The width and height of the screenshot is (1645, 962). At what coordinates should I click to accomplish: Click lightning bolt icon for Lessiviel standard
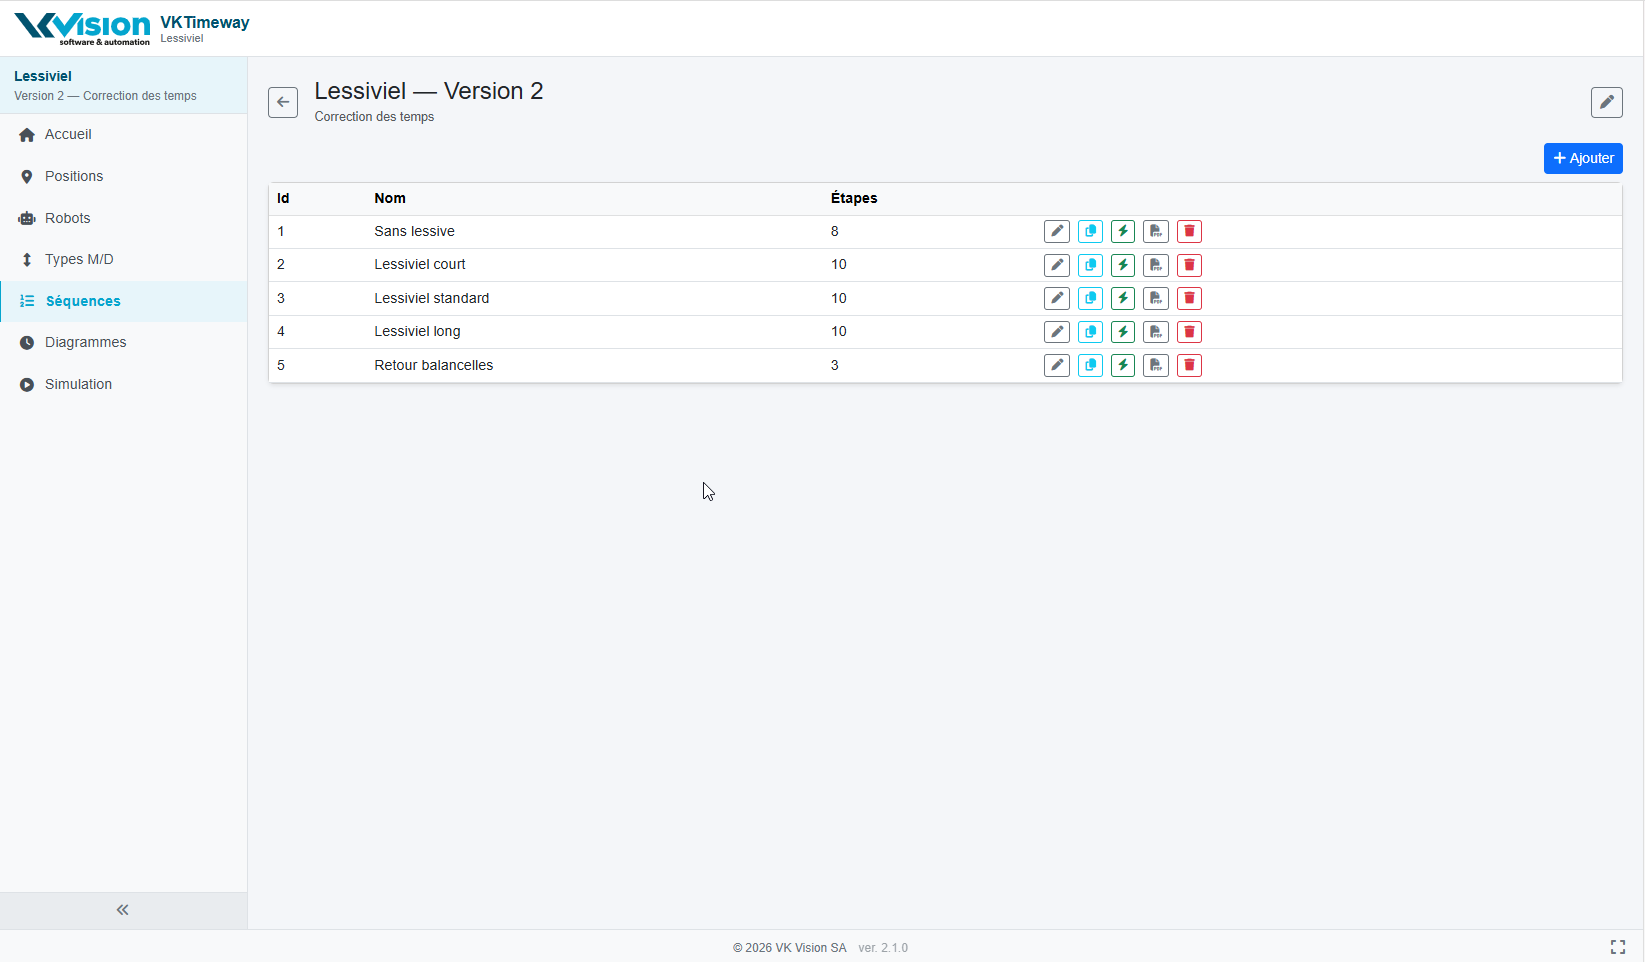(1123, 298)
